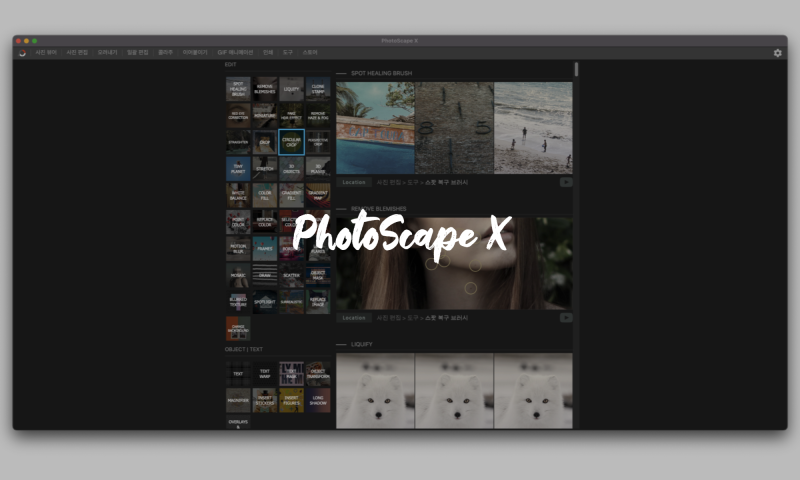
Task: Open the Change Background tile
Action: pos(238,329)
